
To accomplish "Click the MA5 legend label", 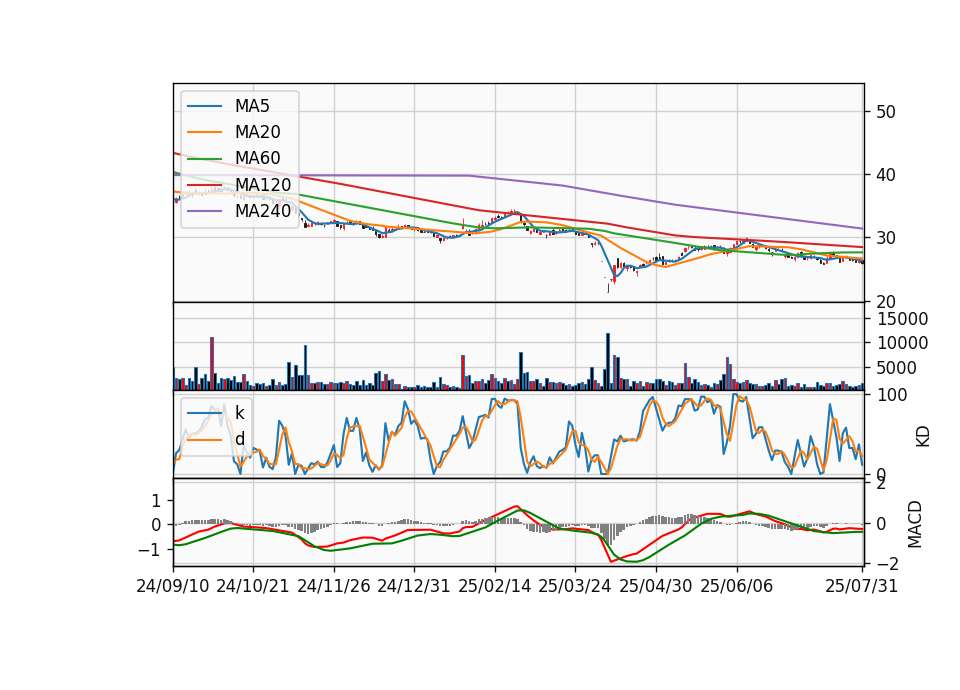I will click(x=252, y=106).
